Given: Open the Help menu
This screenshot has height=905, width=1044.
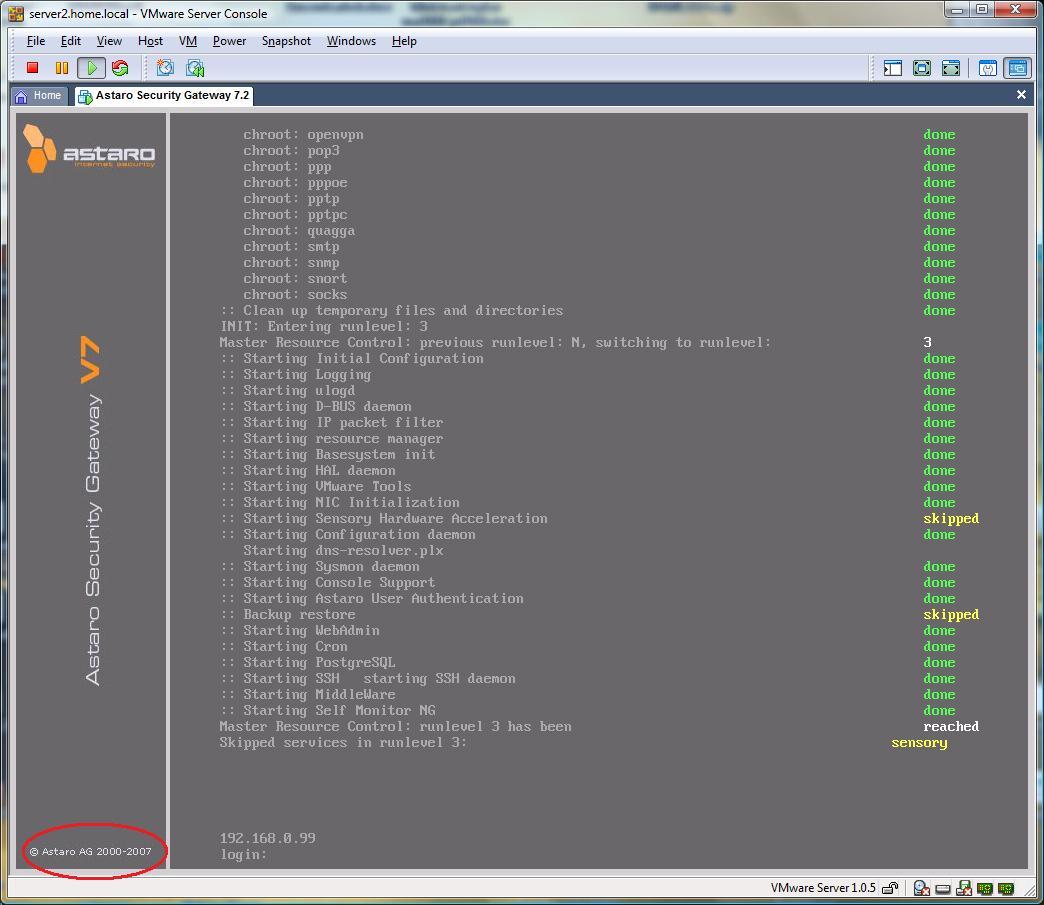Looking at the screenshot, I should point(404,41).
